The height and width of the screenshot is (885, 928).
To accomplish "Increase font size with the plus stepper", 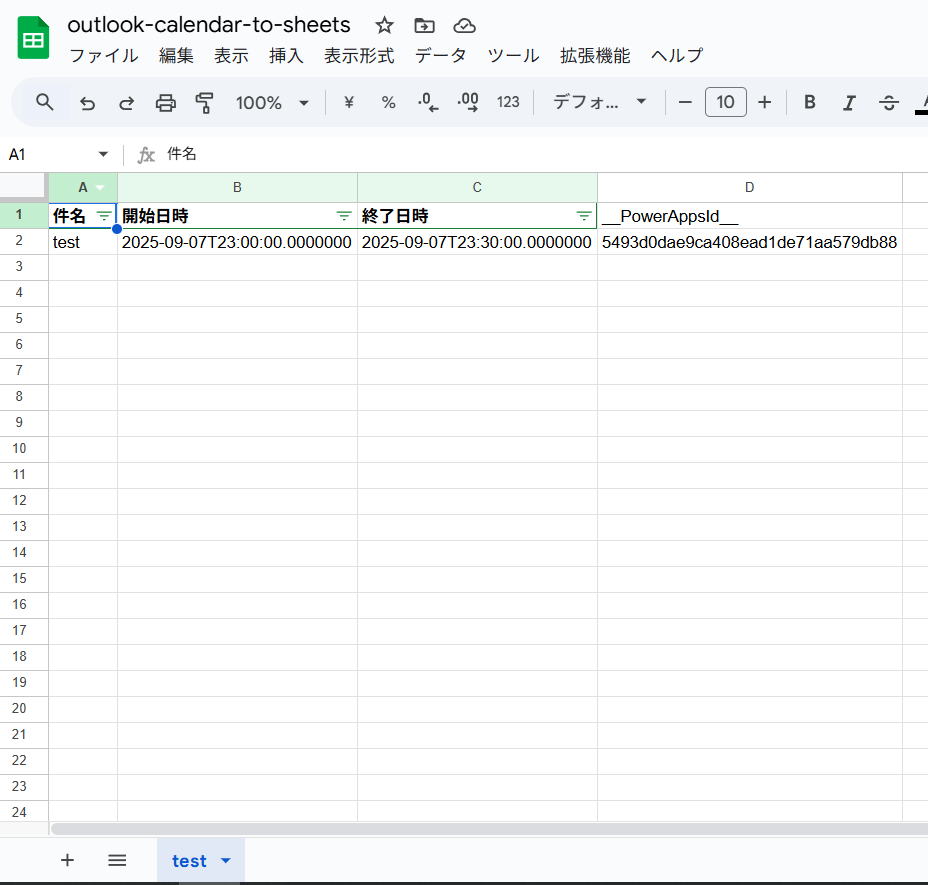I will (764, 102).
